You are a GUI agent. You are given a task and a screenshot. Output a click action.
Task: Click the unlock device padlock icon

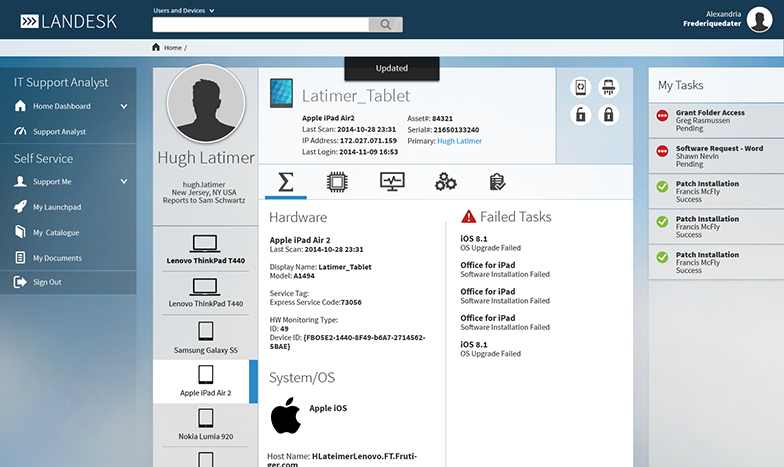(x=582, y=115)
